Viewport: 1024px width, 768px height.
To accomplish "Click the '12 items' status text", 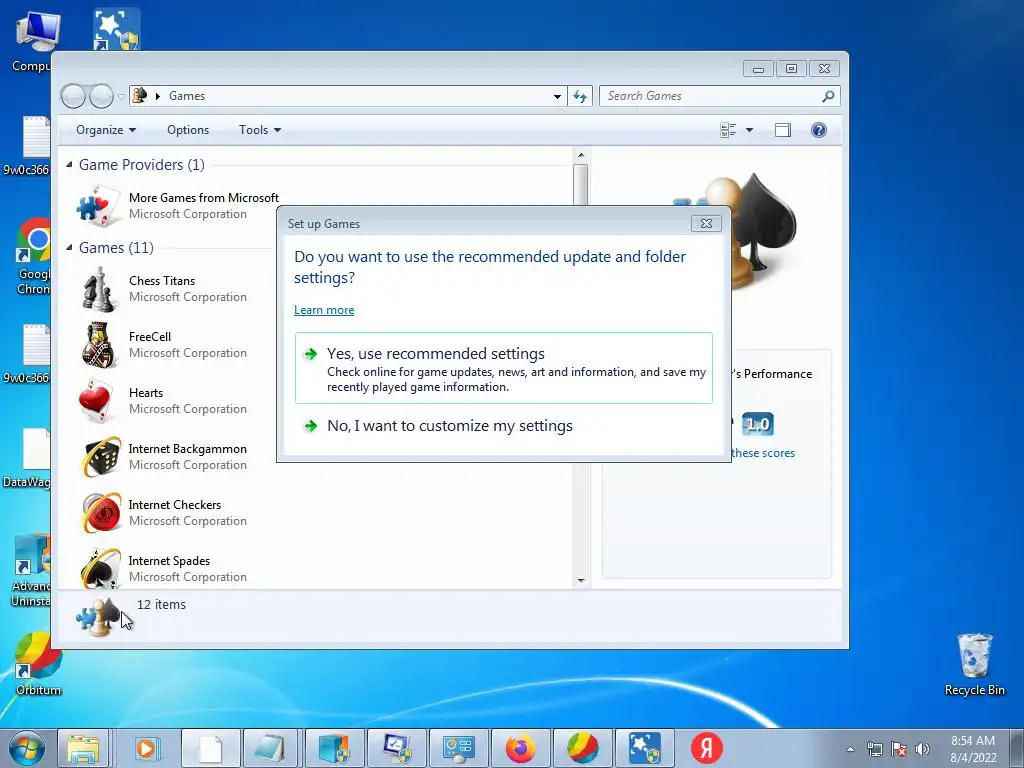I will [161, 605].
